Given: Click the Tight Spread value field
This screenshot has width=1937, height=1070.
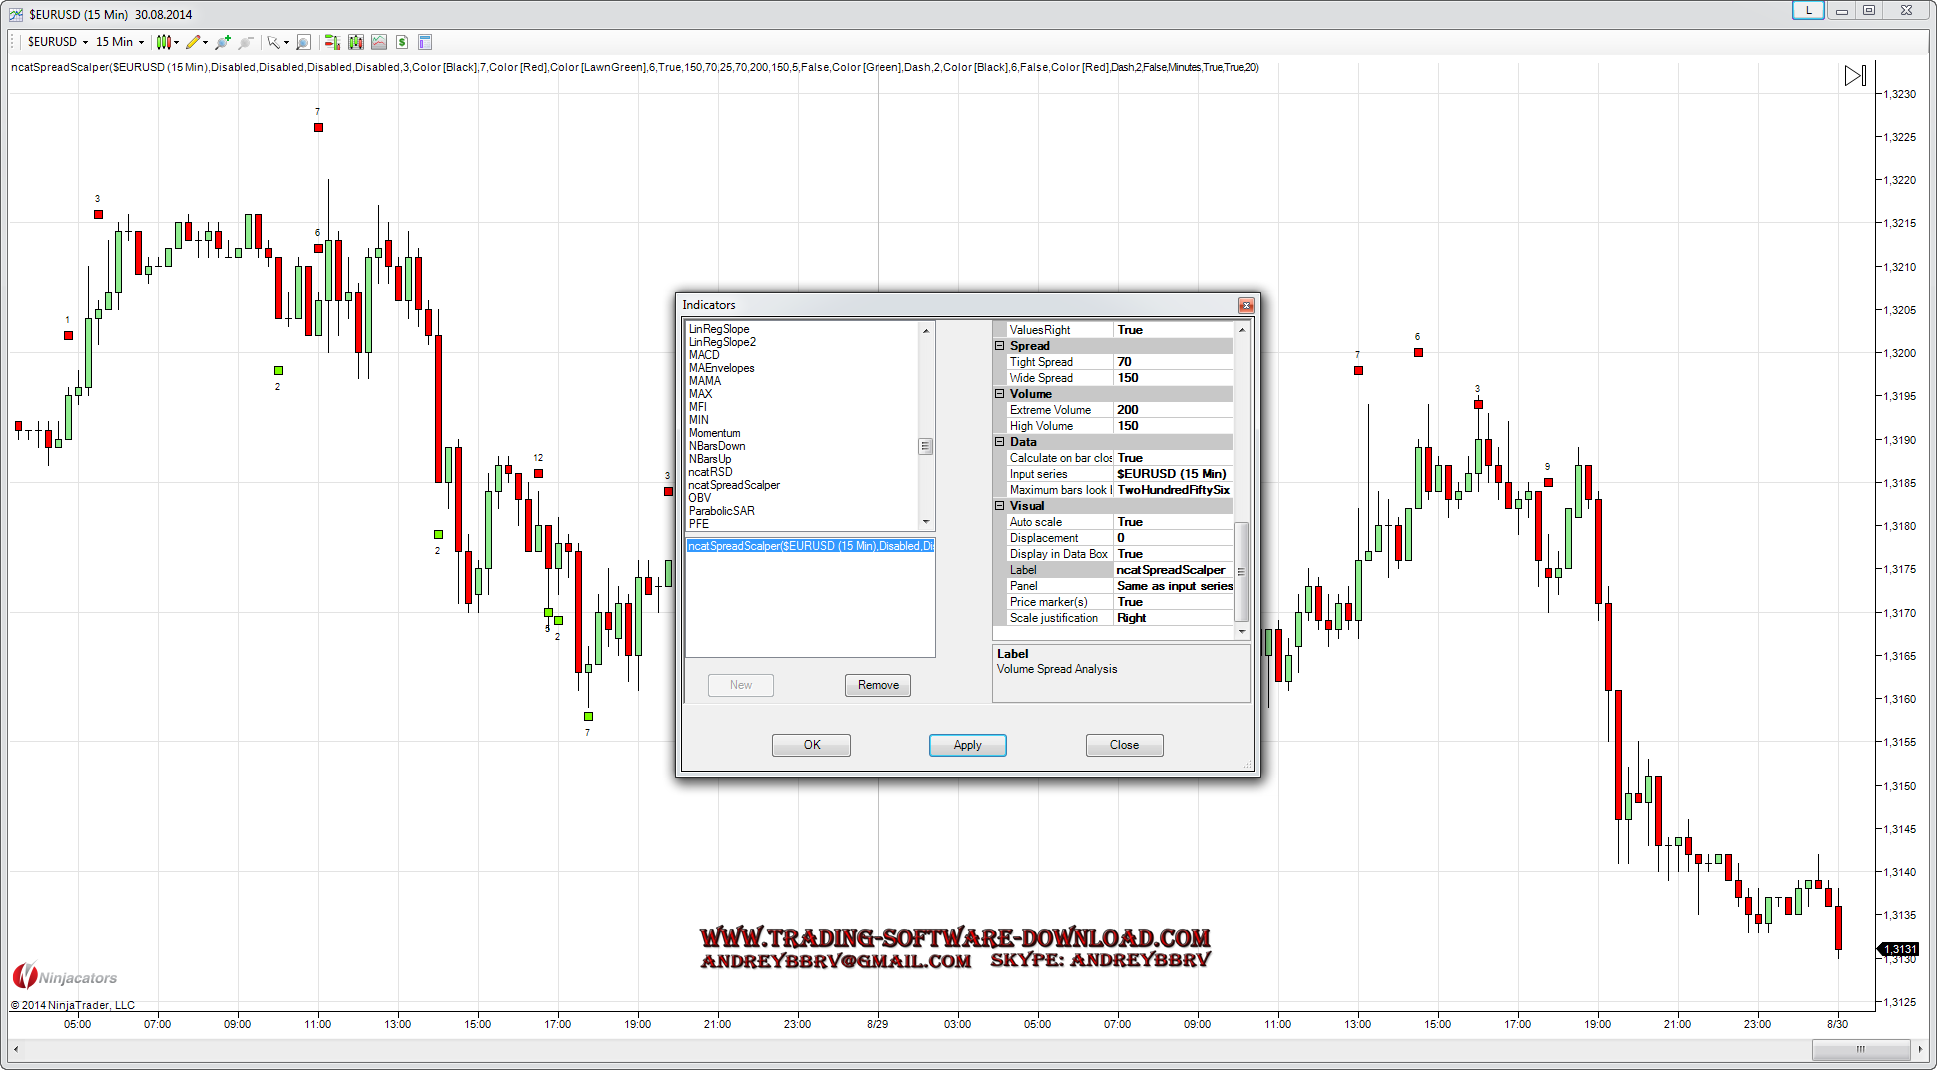Looking at the screenshot, I should click(1172, 362).
